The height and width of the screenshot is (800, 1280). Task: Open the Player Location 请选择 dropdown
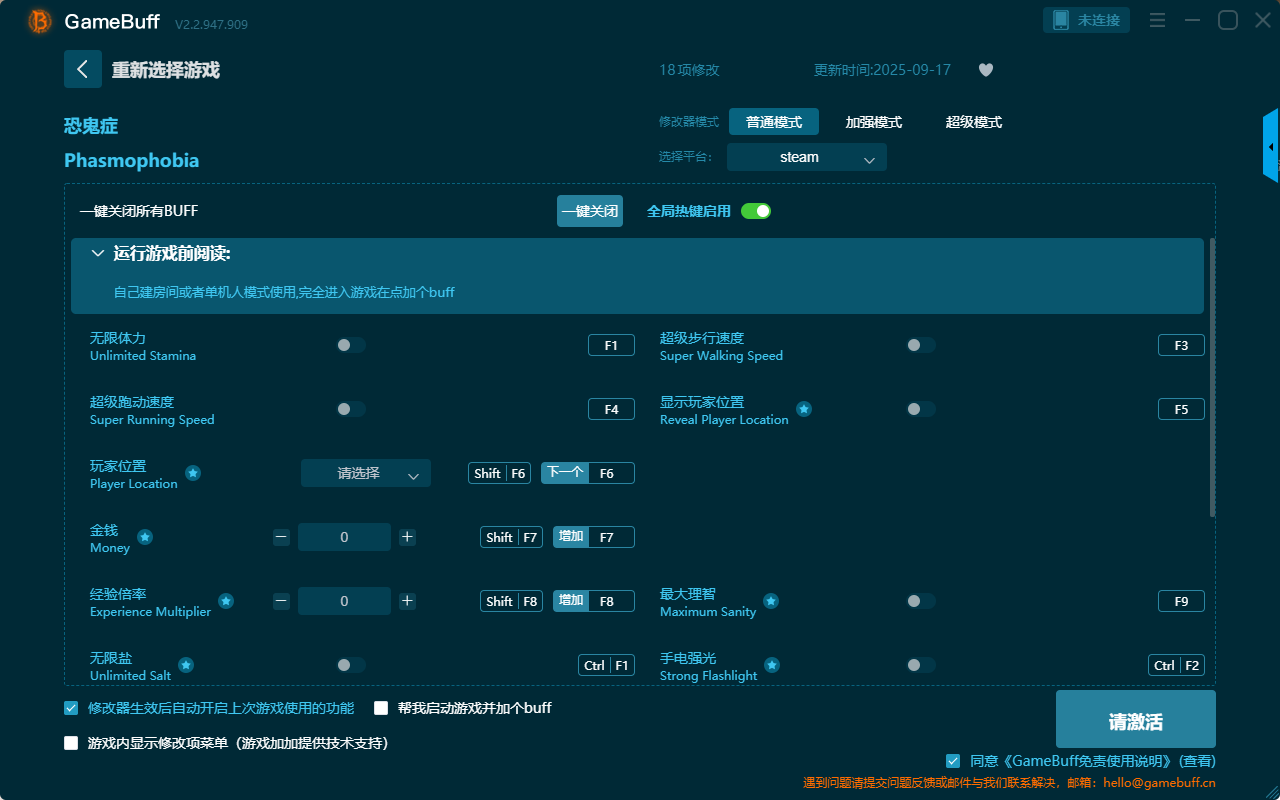(366, 473)
